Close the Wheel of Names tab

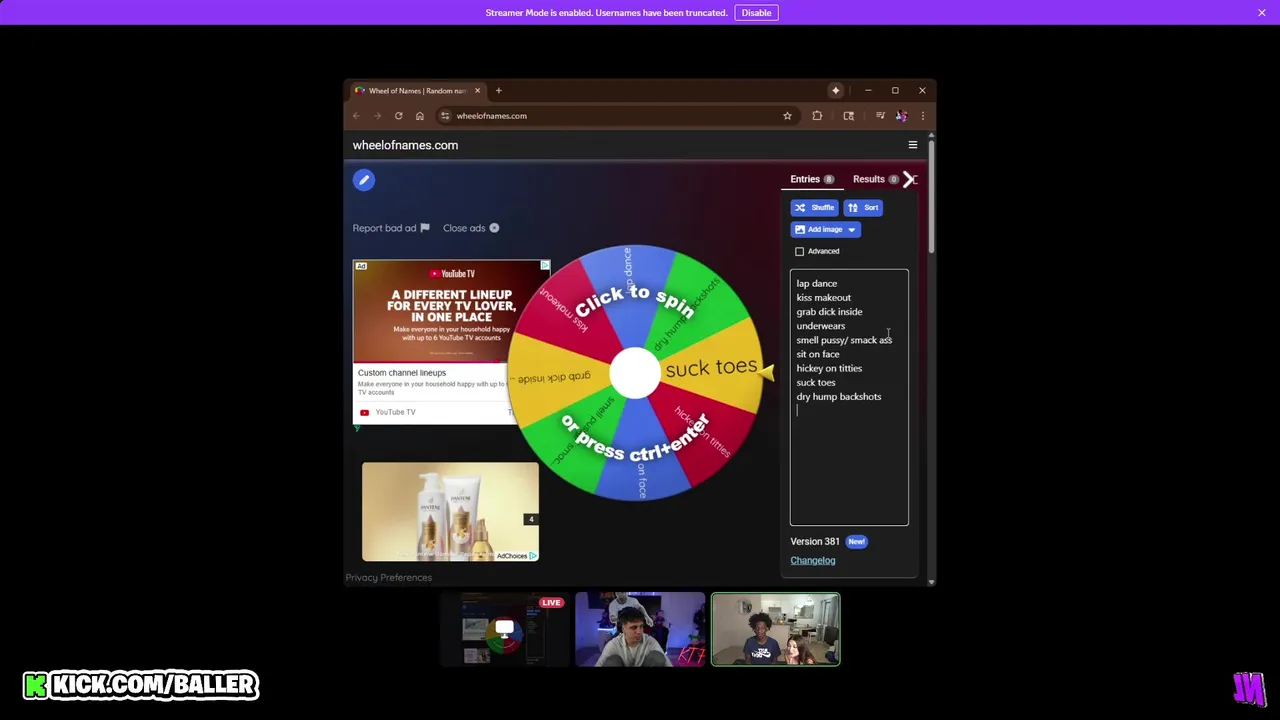click(477, 91)
